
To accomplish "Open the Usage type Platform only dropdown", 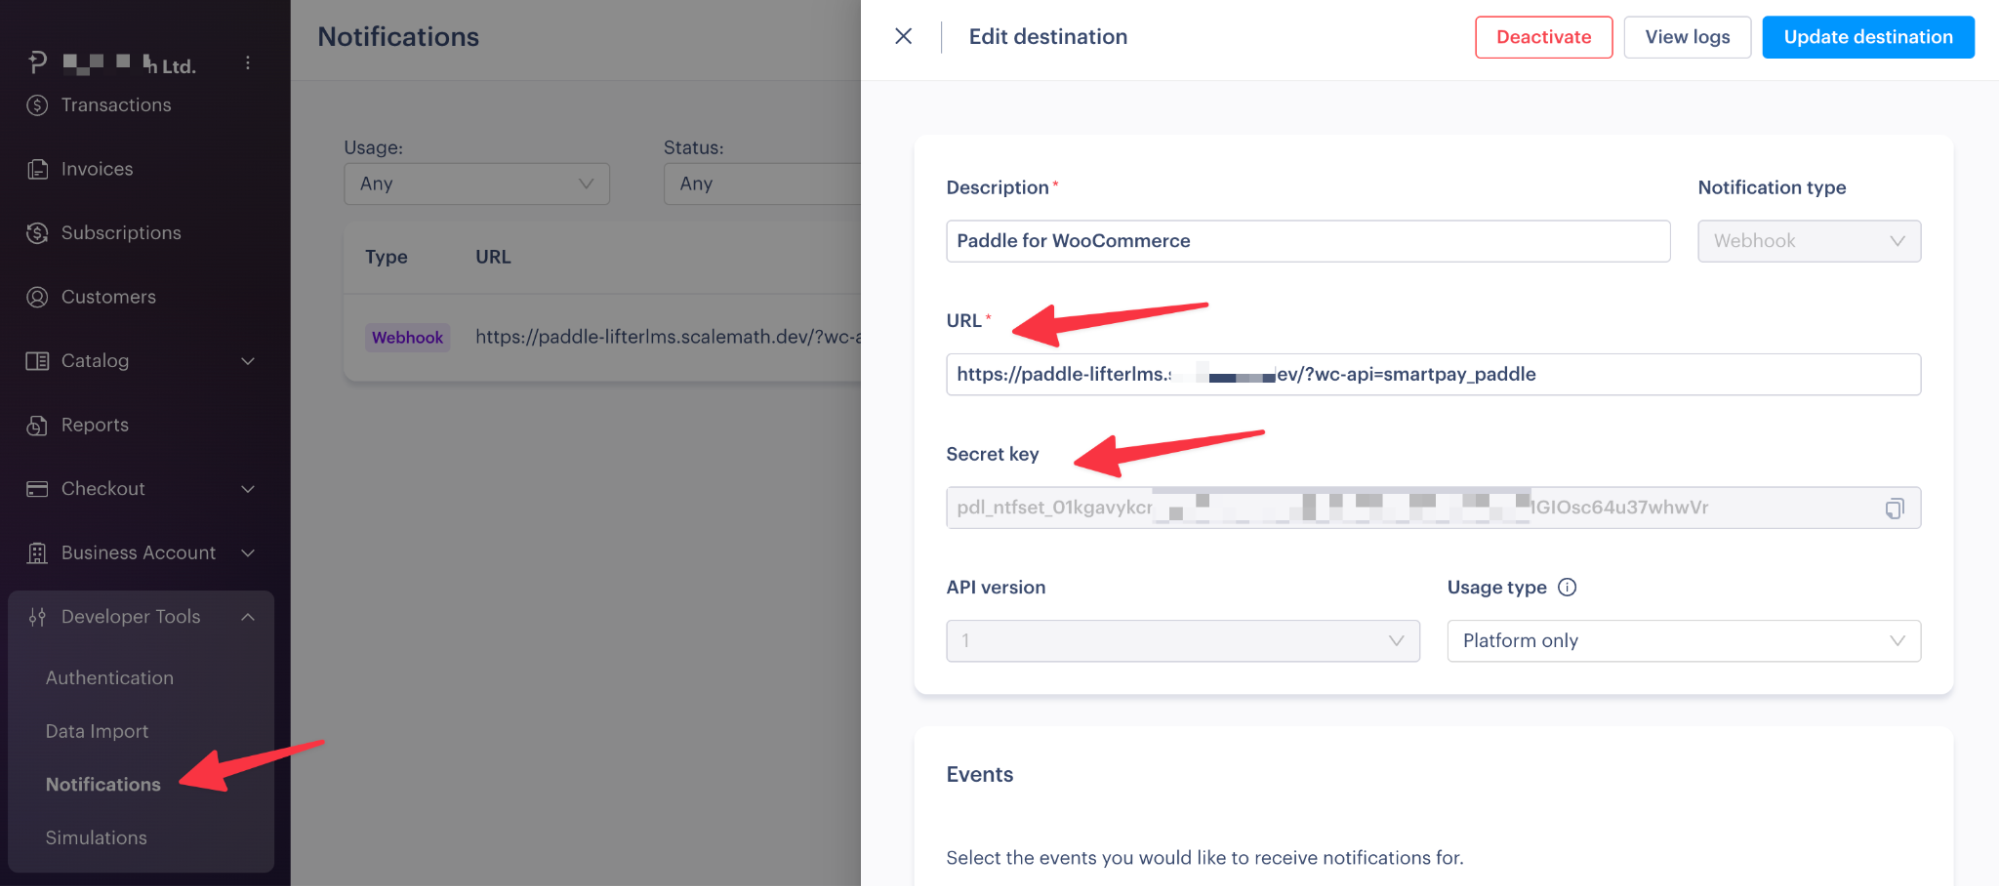I will [x=1683, y=641].
